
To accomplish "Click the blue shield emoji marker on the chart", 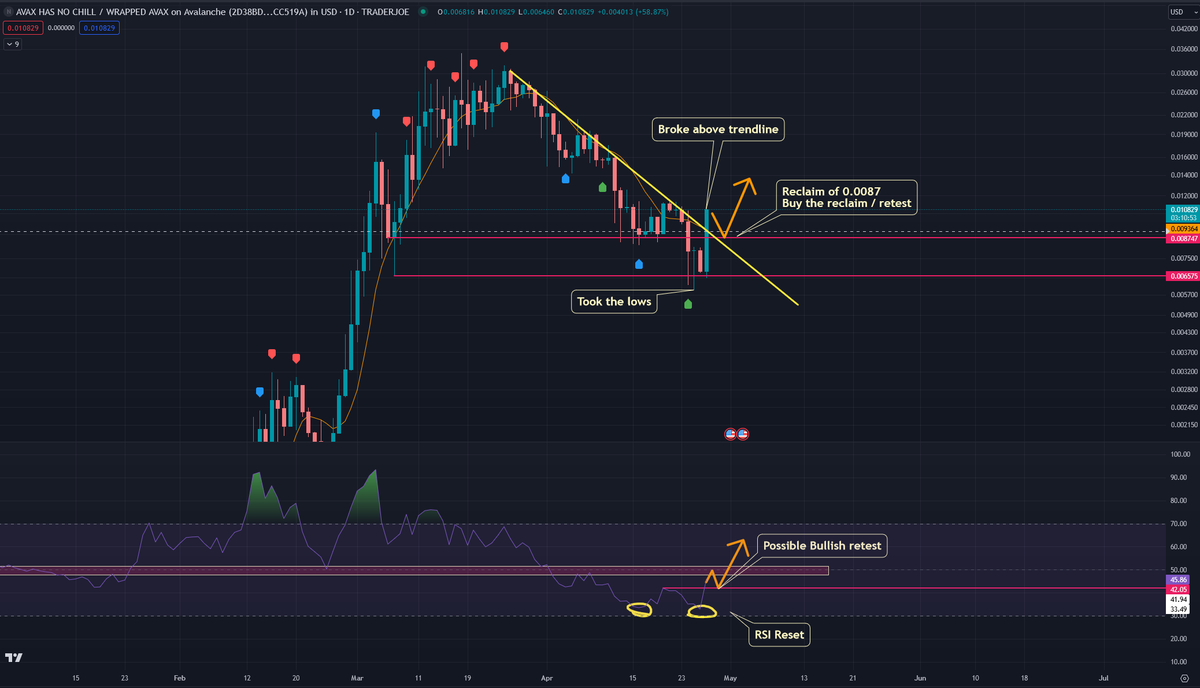I will [x=375, y=114].
